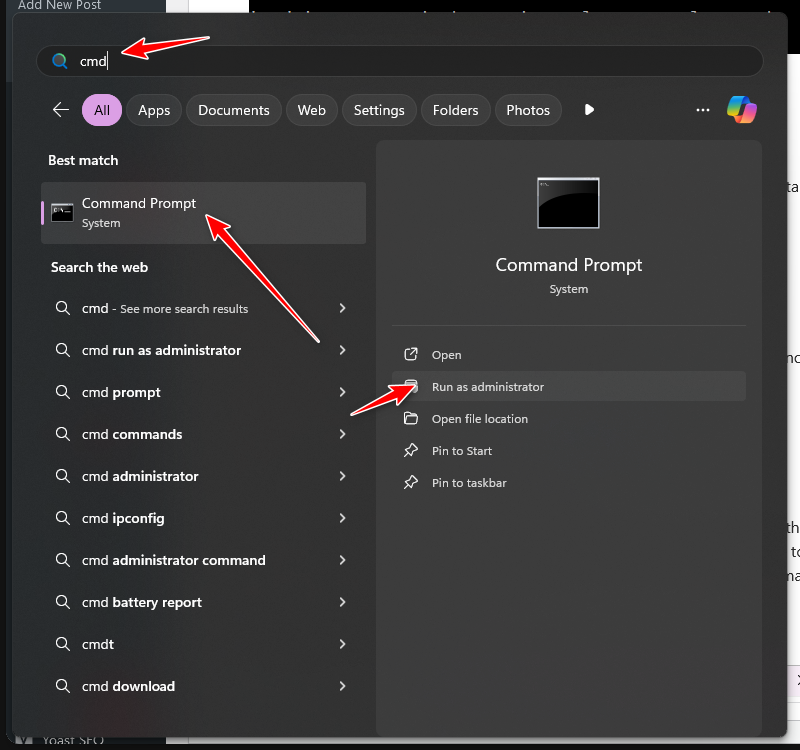Image resolution: width=800 pixels, height=750 pixels.
Task: Click the Command Prompt icon in Best match
Action: coord(62,212)
